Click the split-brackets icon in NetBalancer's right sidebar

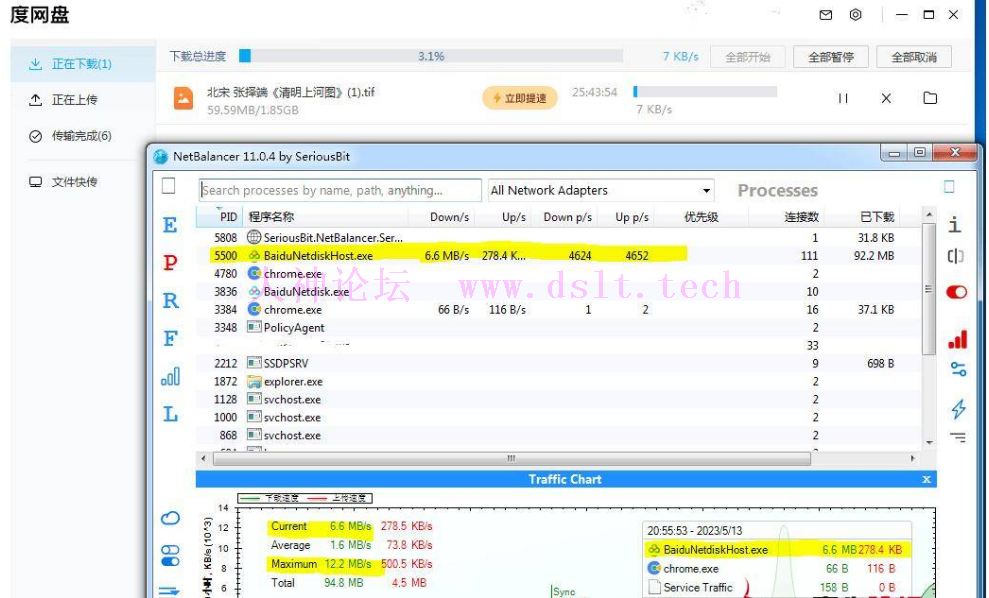956,256
